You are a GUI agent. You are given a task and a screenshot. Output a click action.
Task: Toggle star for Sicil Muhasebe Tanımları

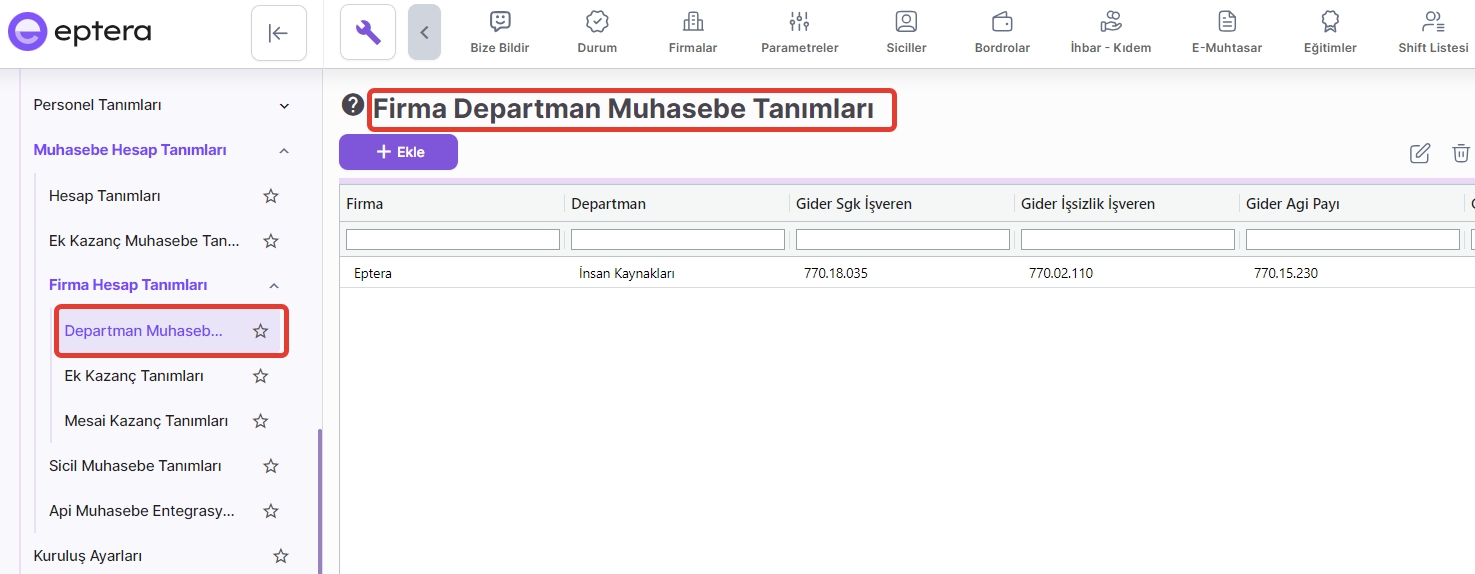270,466
